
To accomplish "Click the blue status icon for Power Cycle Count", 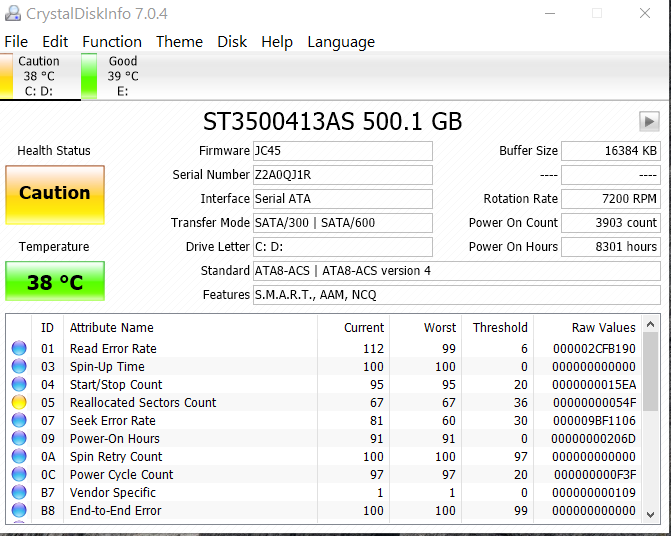I will coord(19,475).
